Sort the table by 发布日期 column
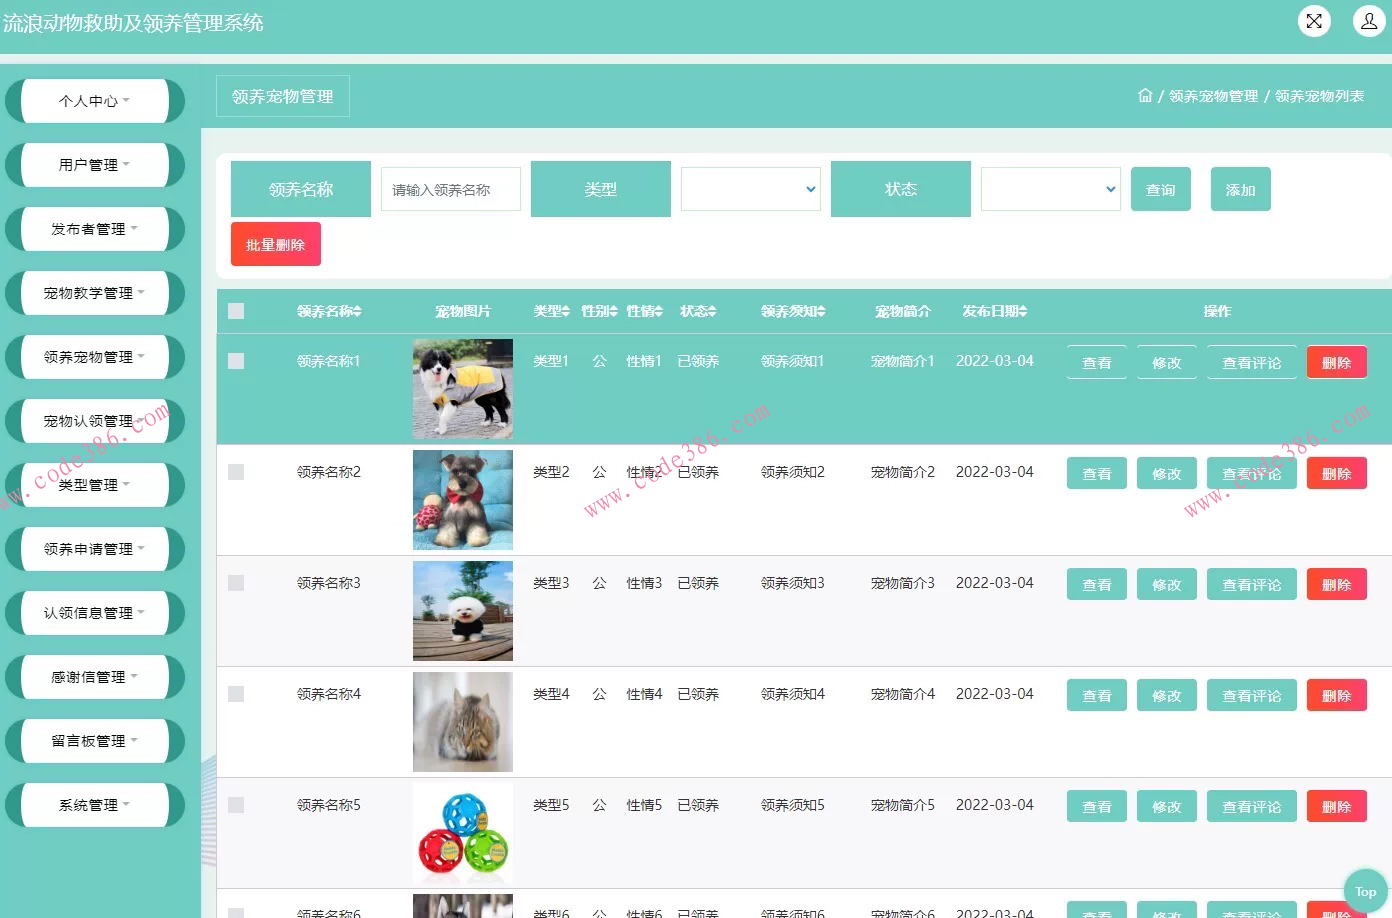1392x918 pixels. 994,311
